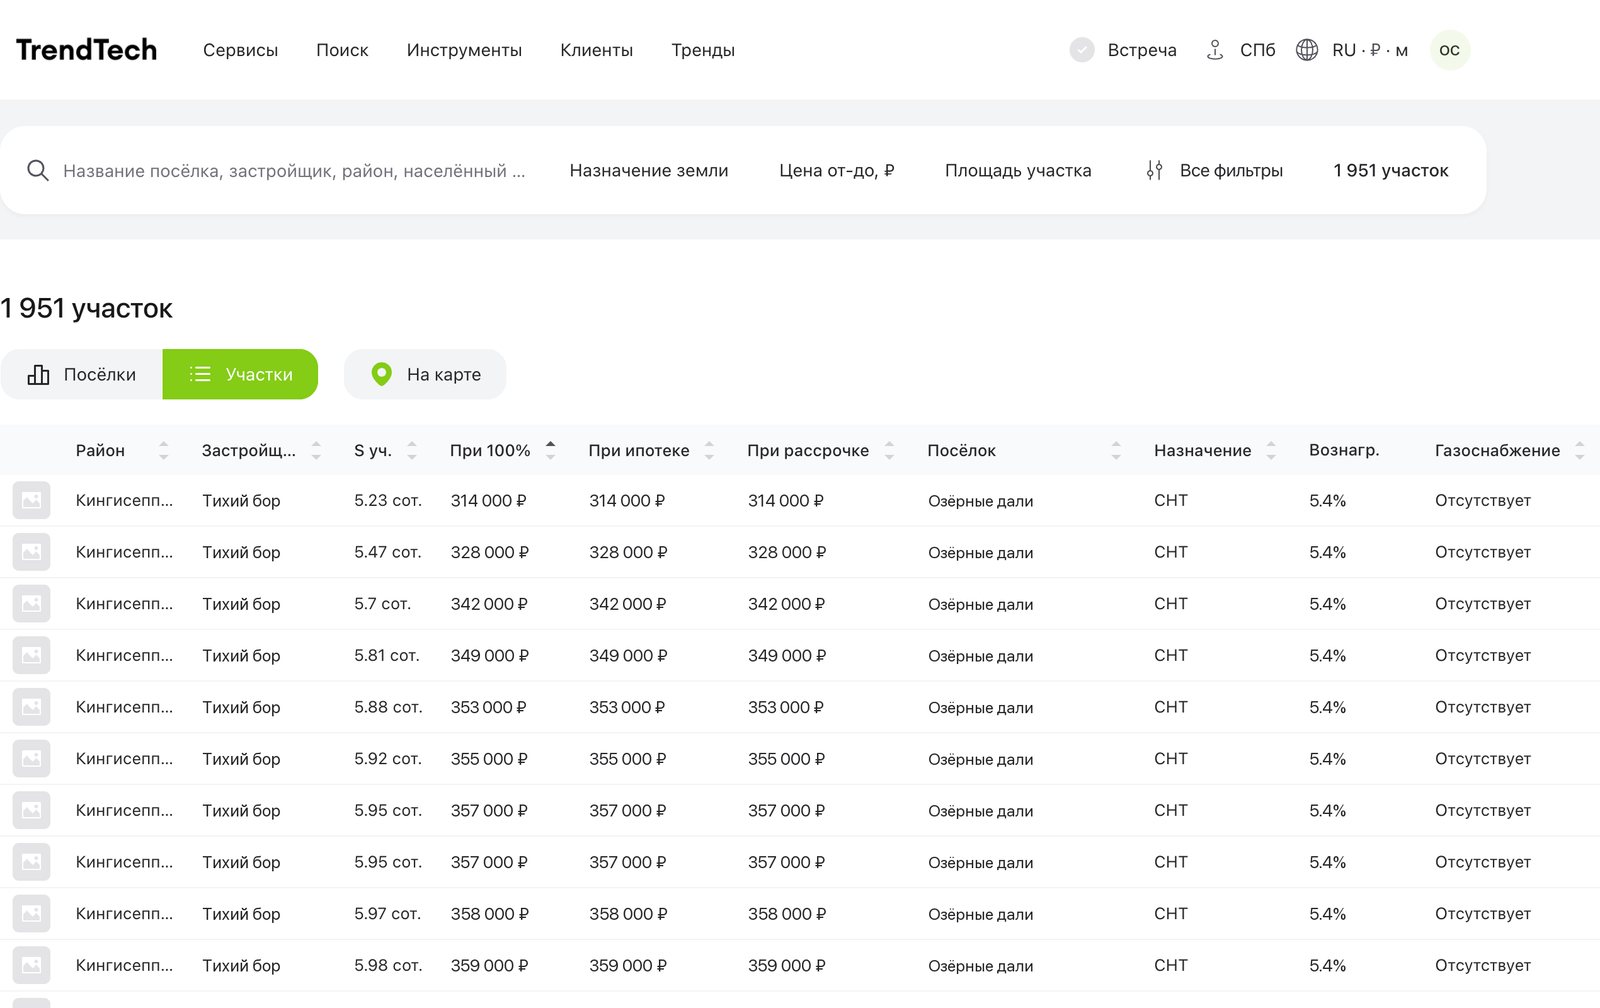
Task: Focus the settlement name search field
Action: coord(294,171)
